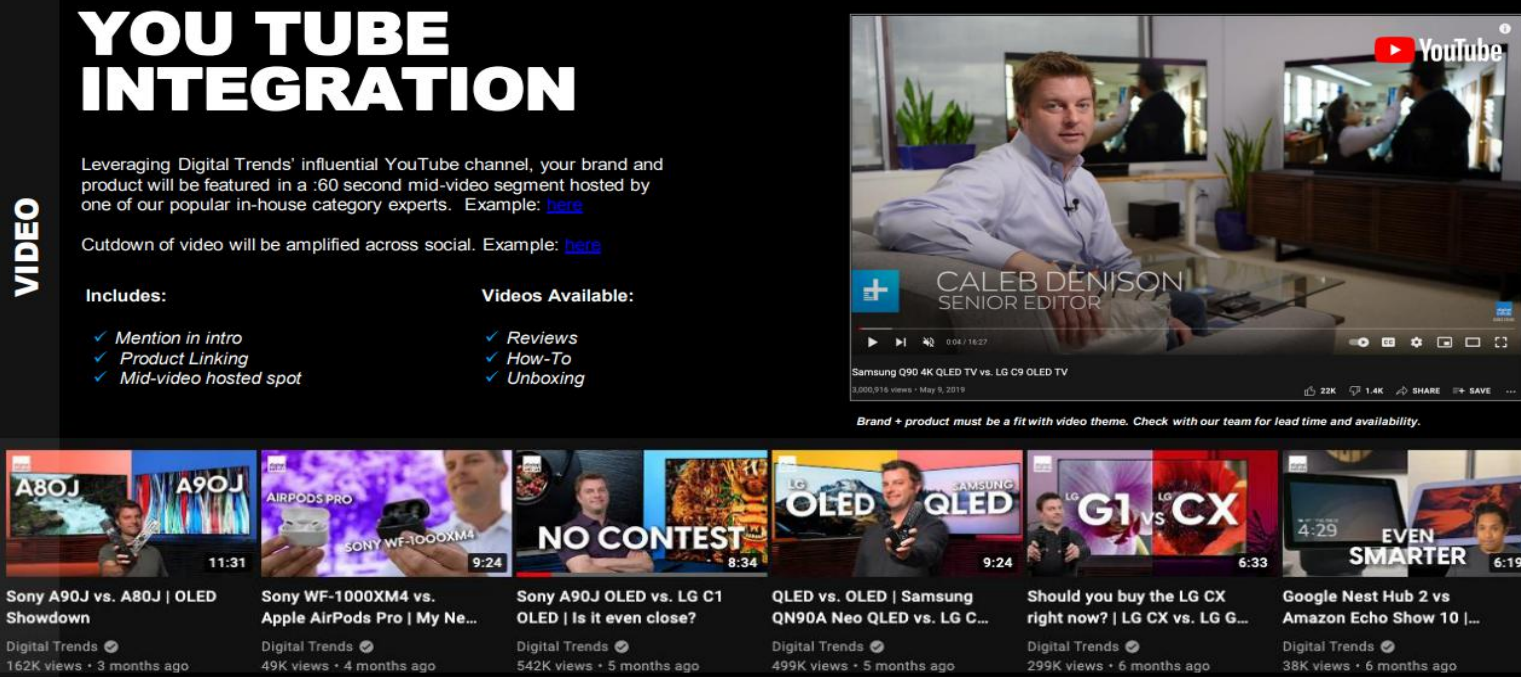1521x677 pixels.
Task: Like the video with 22K likes
Action: click(1319, 391)
